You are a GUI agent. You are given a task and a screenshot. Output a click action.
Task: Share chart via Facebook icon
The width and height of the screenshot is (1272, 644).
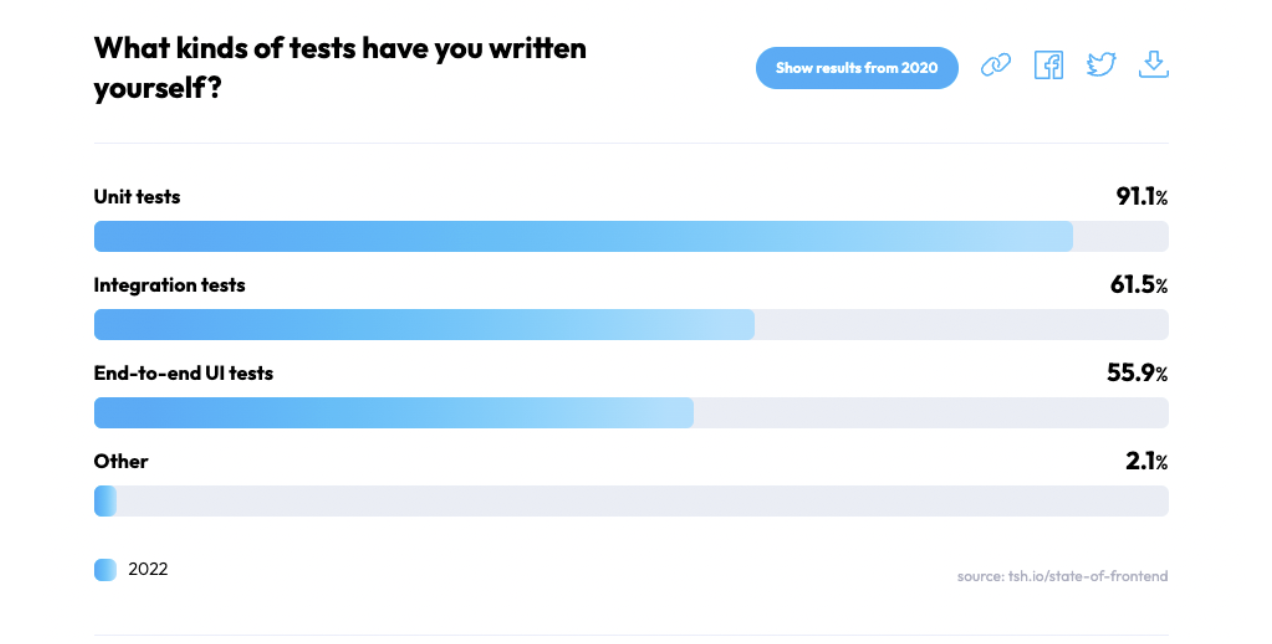click(1048, 66)
